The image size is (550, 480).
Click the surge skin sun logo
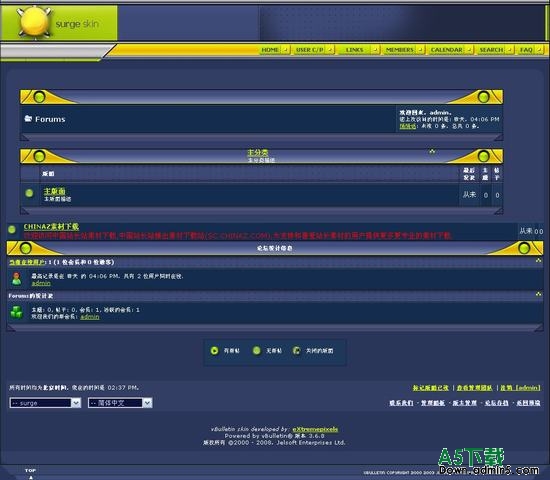tap(34, 21)
